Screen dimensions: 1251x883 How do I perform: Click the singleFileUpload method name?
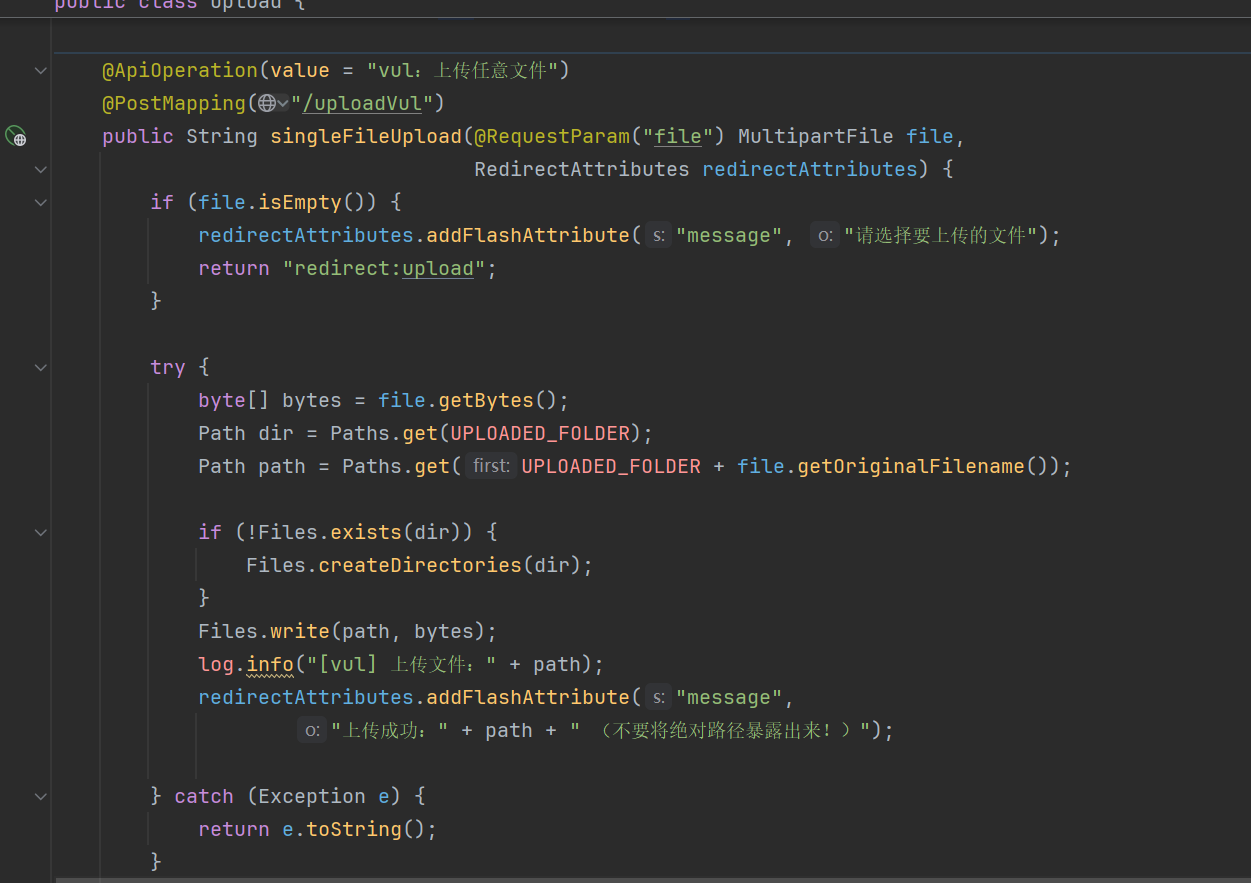(366, 136)
